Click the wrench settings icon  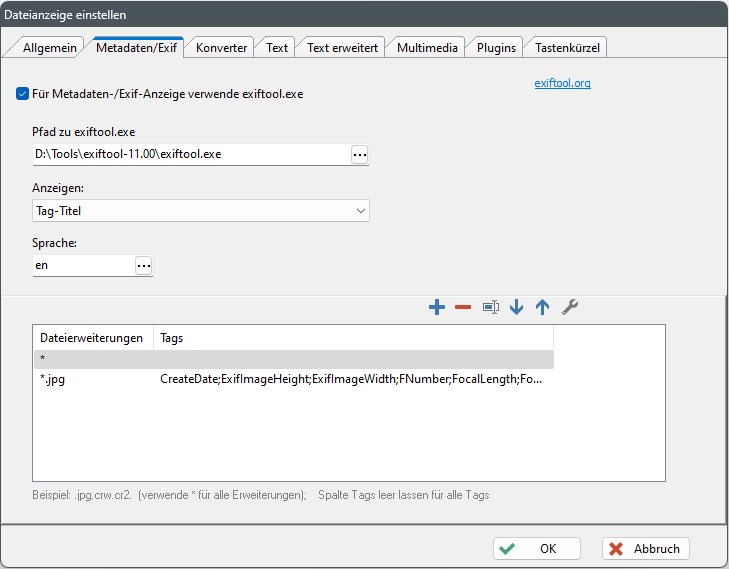[569, 308]
